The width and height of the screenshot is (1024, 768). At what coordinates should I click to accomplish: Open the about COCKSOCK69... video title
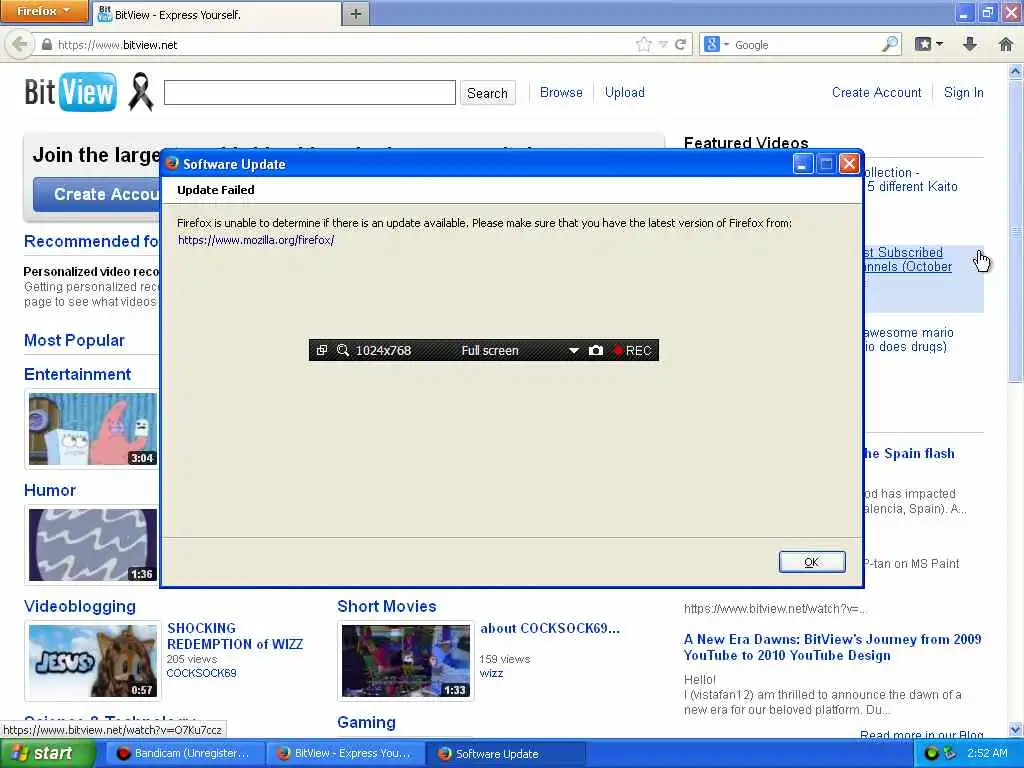(x=550, y=628)
